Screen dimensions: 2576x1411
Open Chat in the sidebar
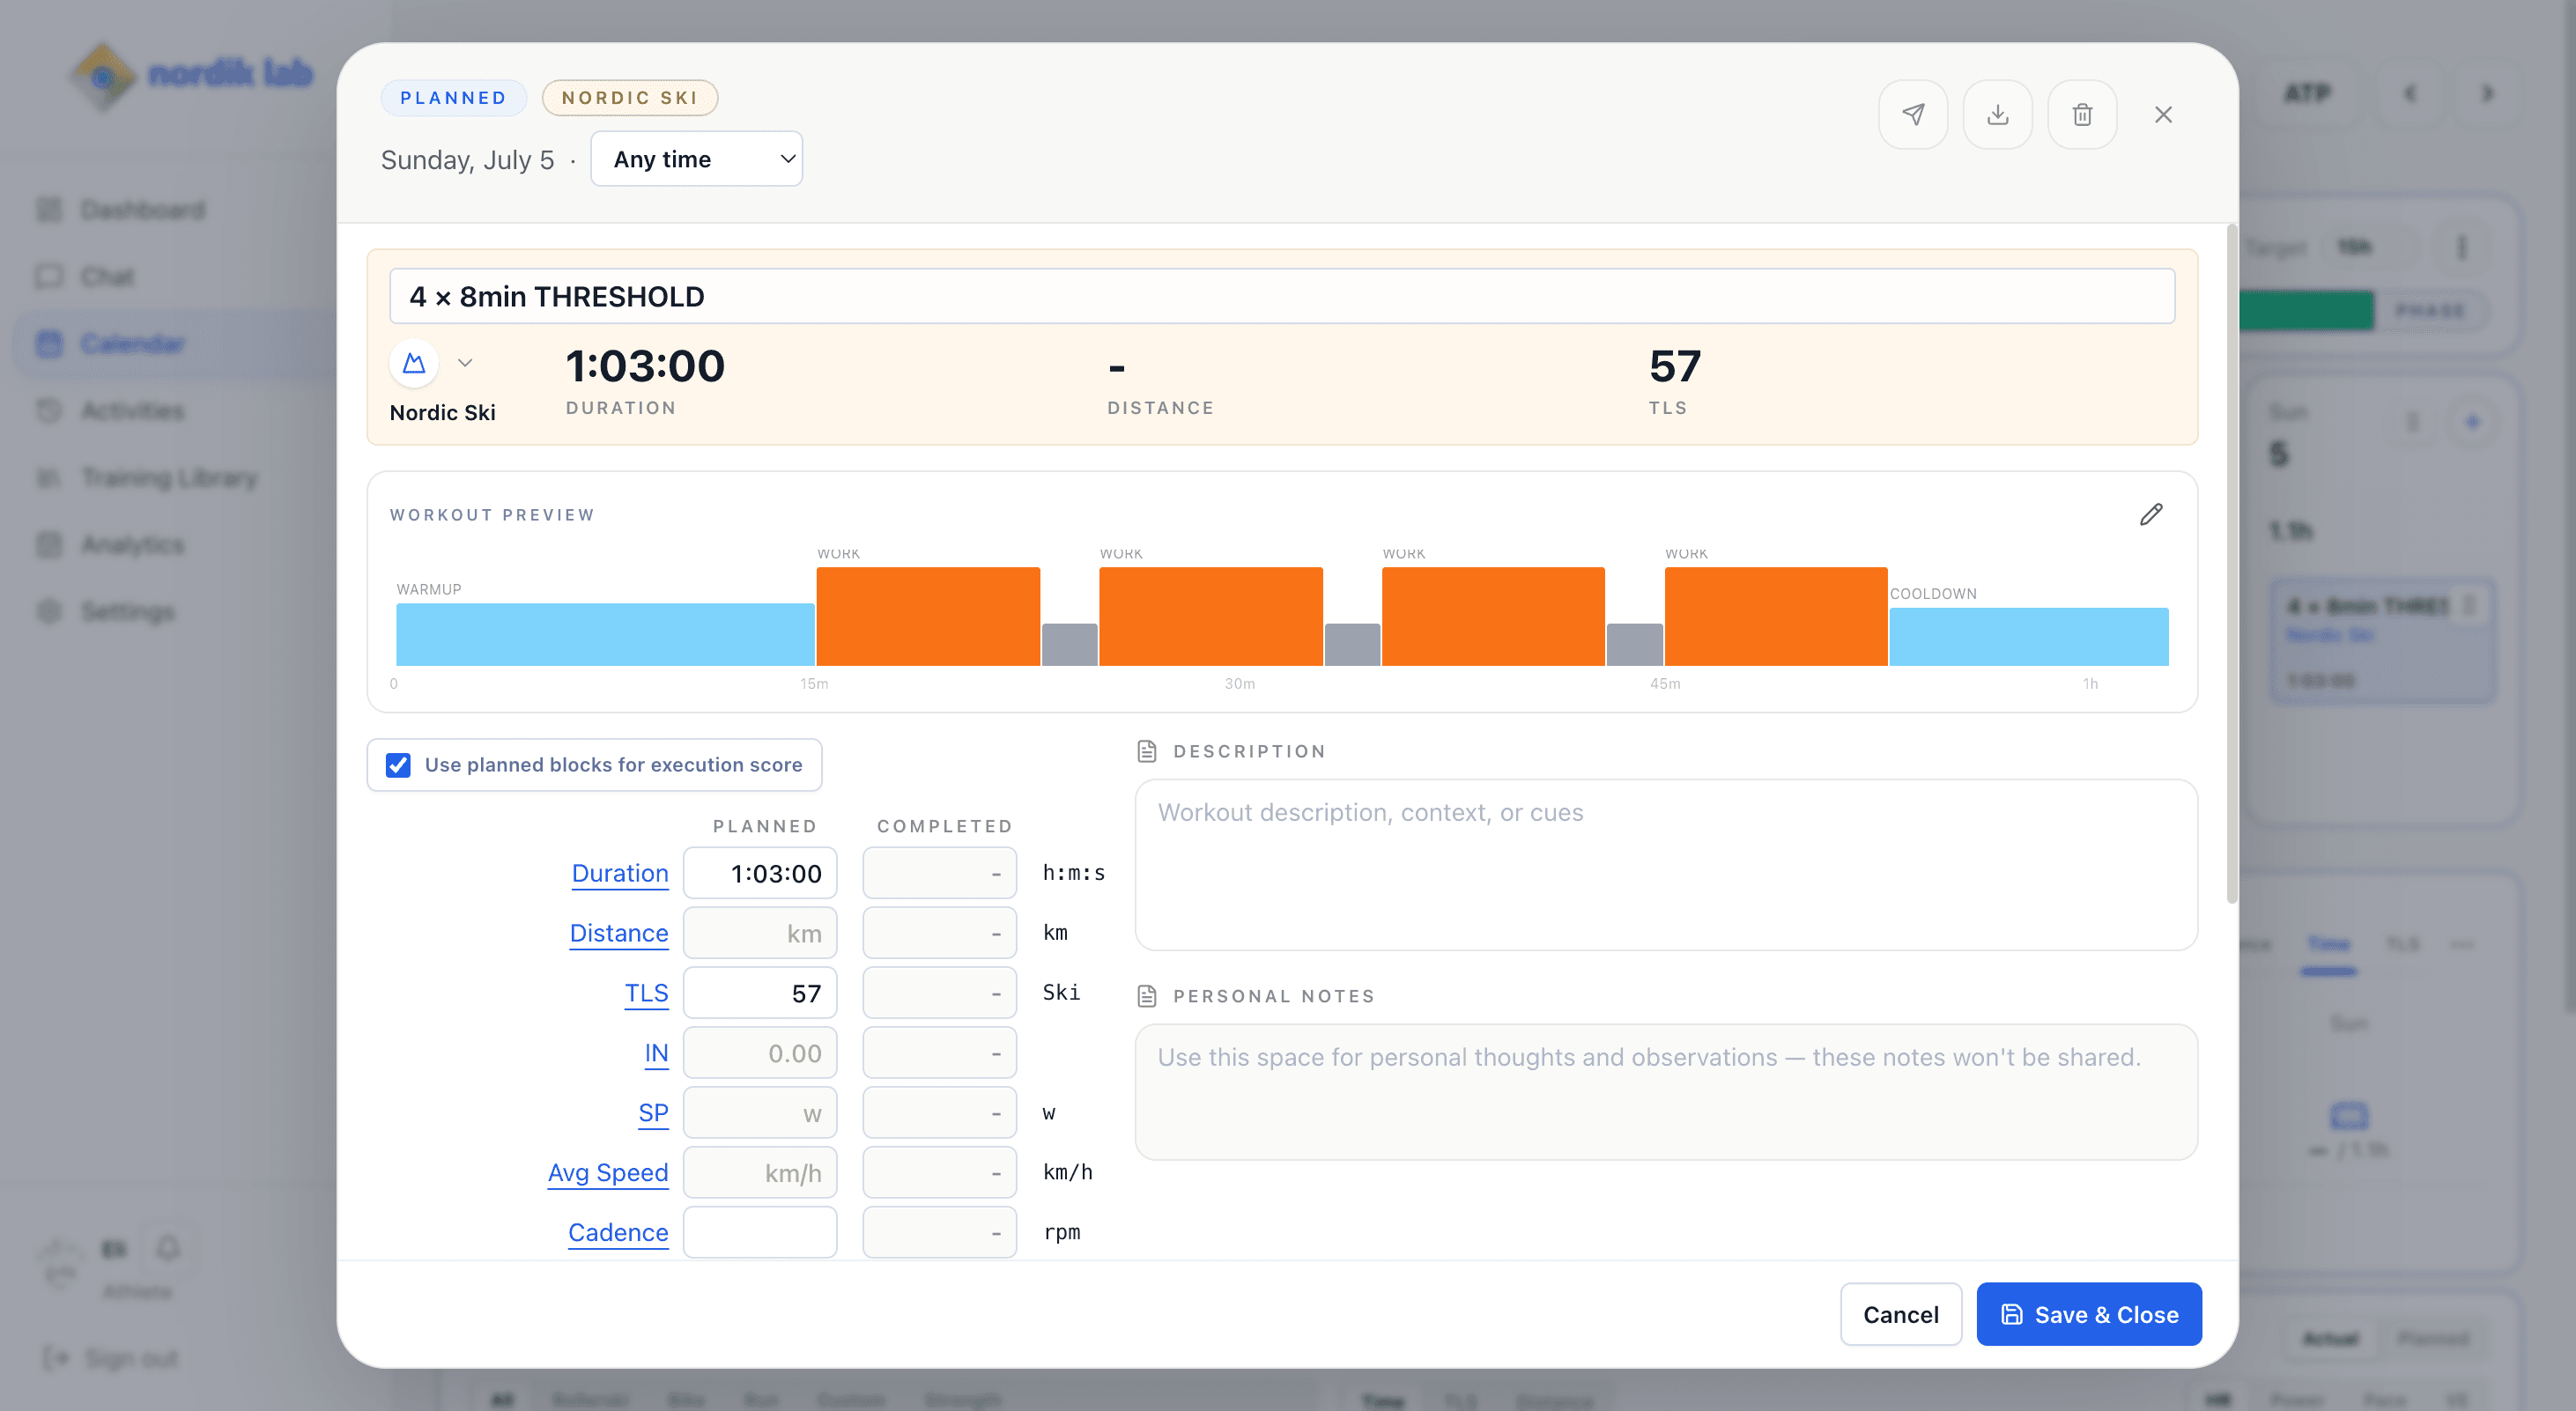[x=108, y=276]
